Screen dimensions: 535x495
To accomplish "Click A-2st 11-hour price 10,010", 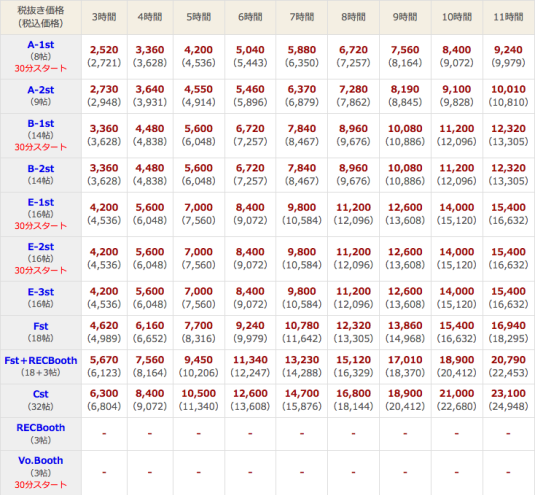I will click(x=508, y=89).
